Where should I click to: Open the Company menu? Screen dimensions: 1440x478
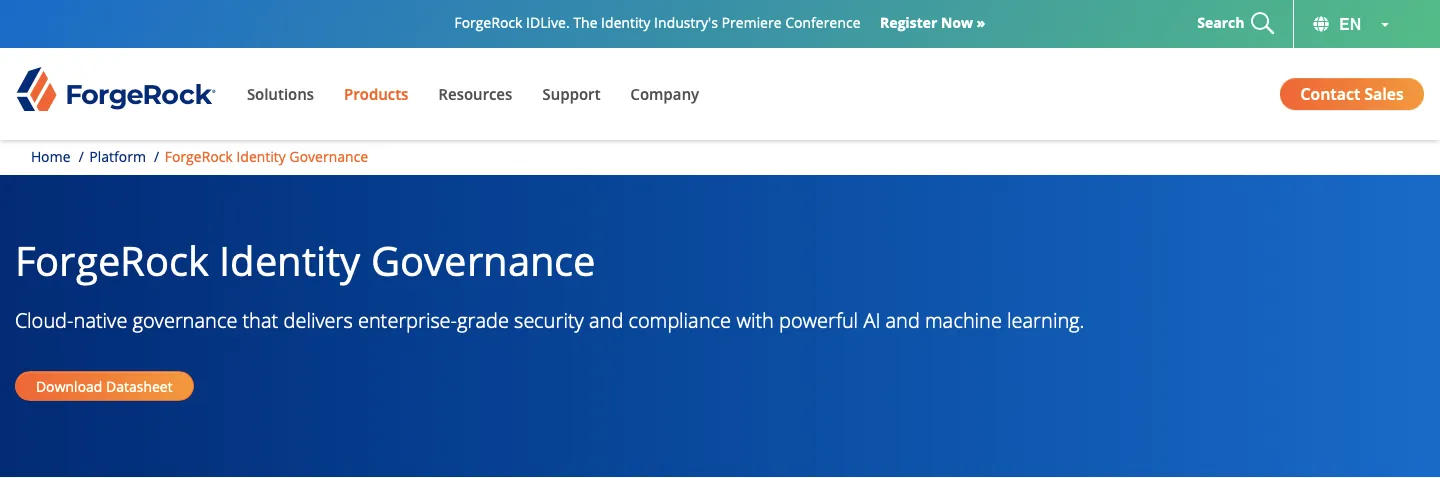[x=664, y=94]
